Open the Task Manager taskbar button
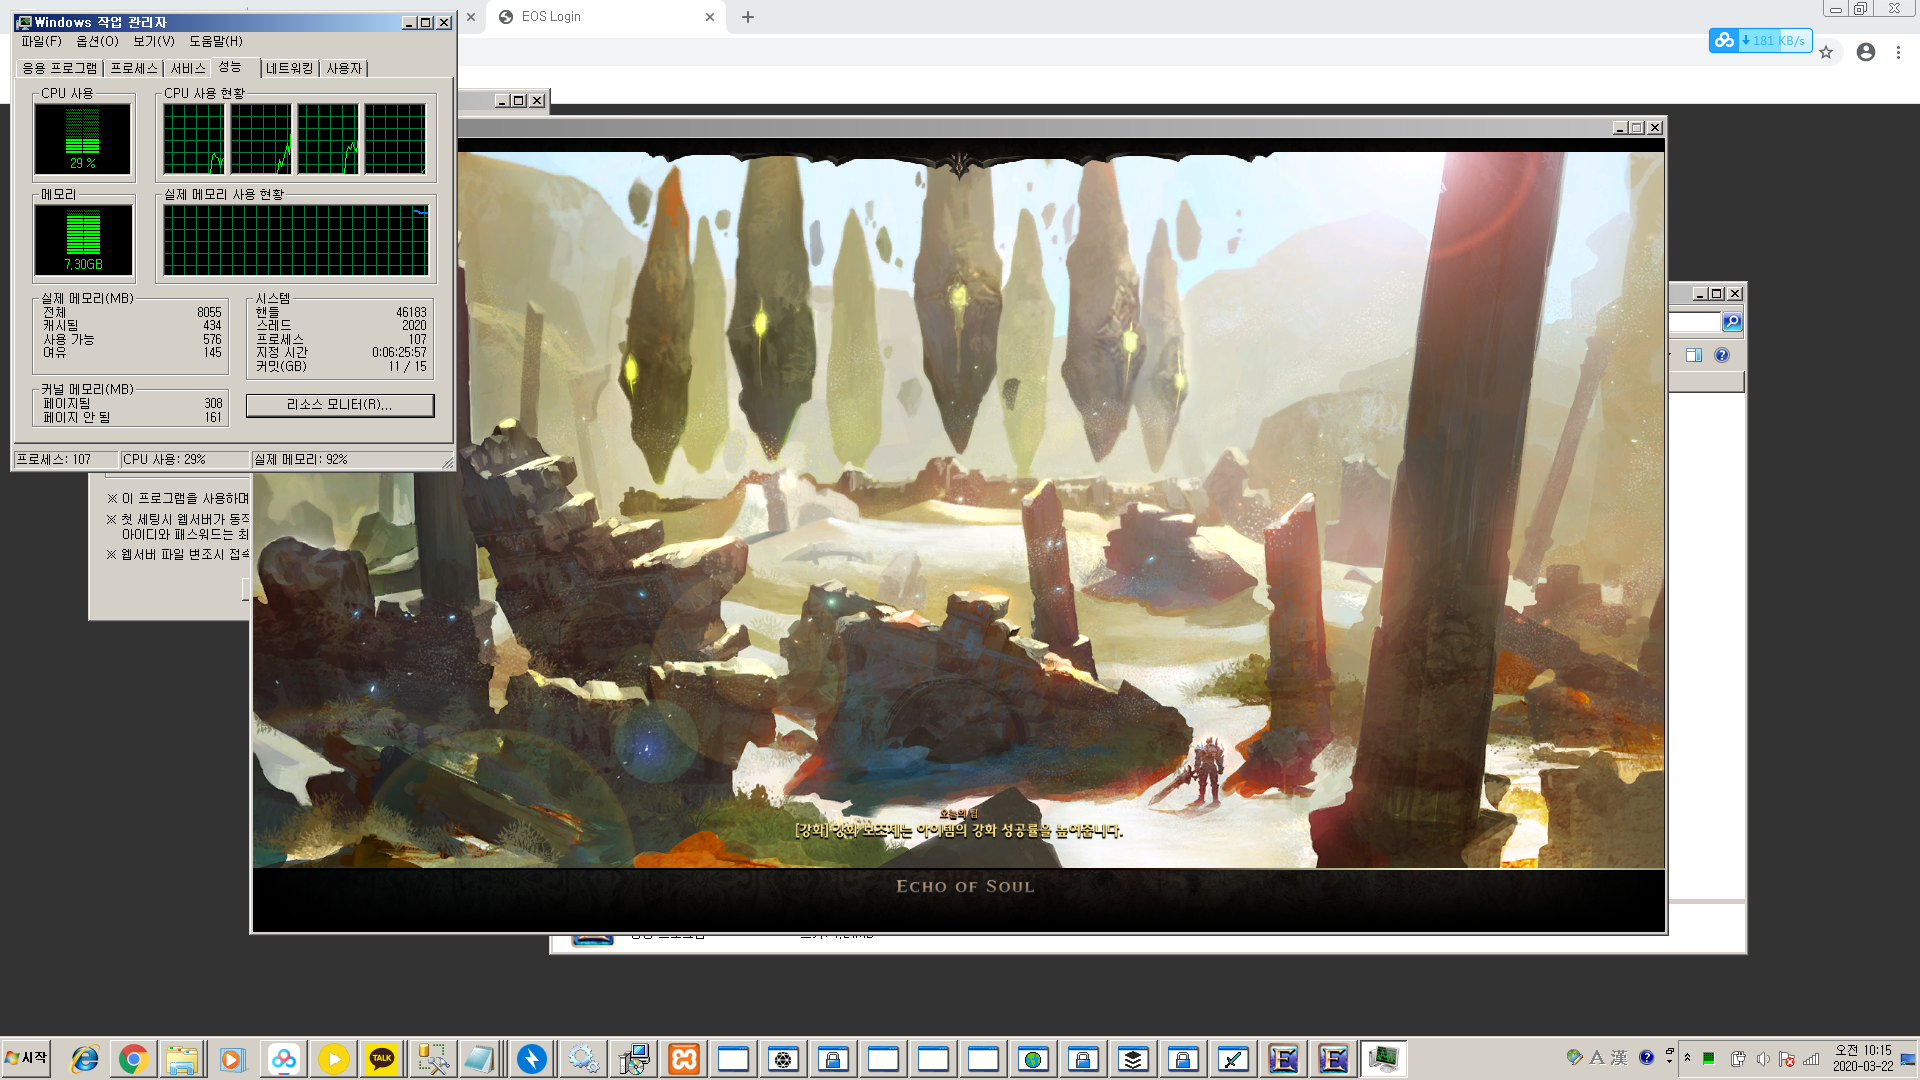 (1384, 1059)
